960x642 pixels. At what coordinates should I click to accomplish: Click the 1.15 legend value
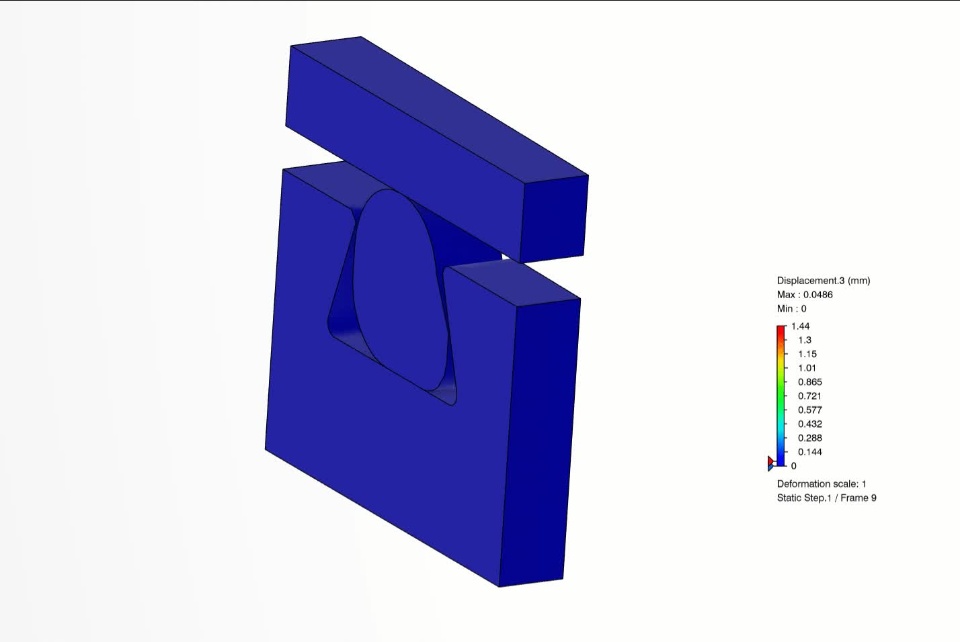[x=807, y=354]
